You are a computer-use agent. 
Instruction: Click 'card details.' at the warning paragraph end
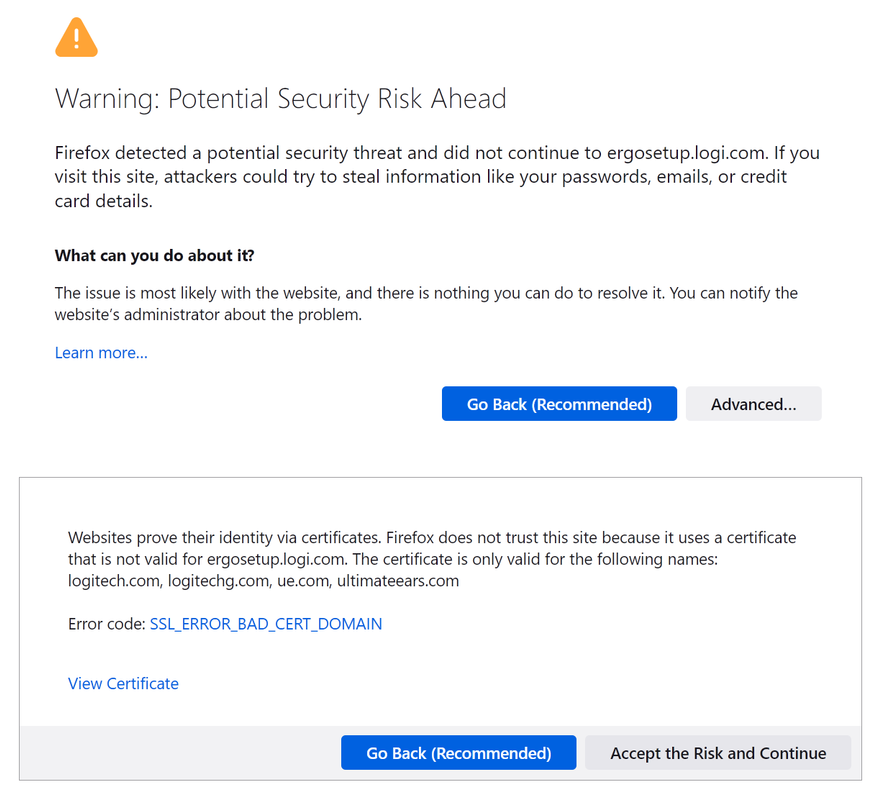tap(103, 201)
